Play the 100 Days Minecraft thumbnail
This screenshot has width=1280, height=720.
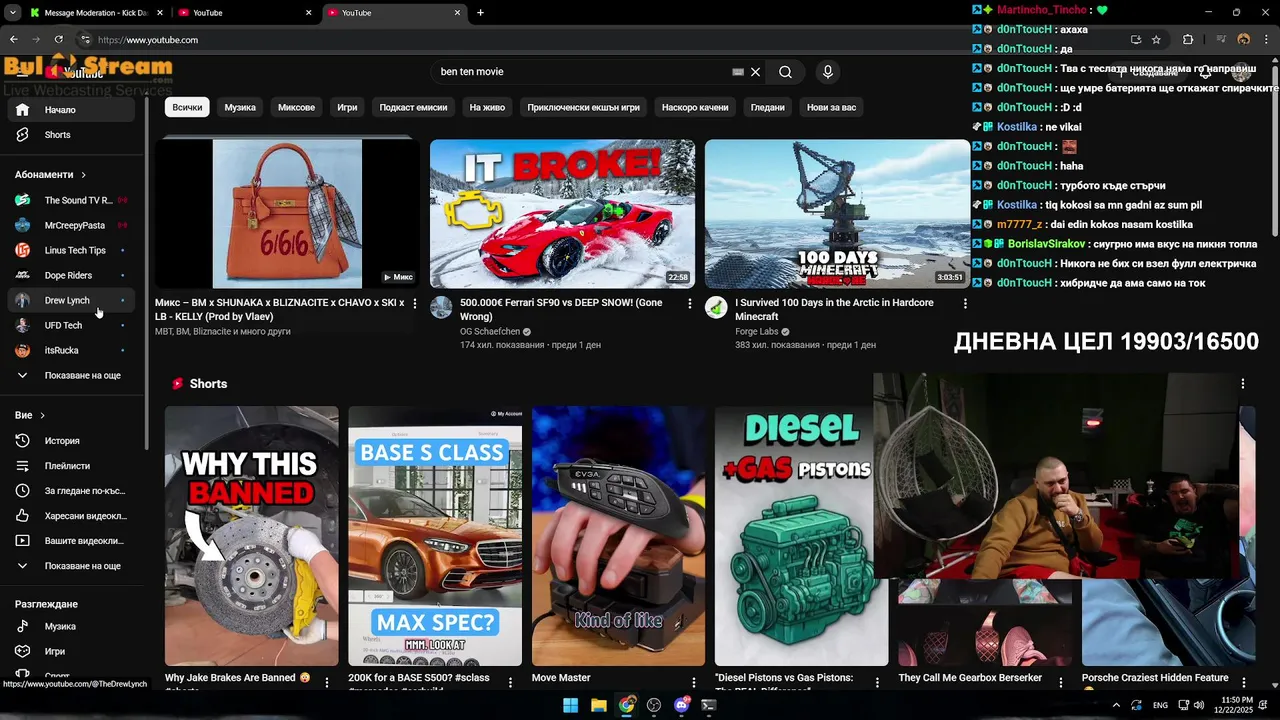[x=837, y=214]
